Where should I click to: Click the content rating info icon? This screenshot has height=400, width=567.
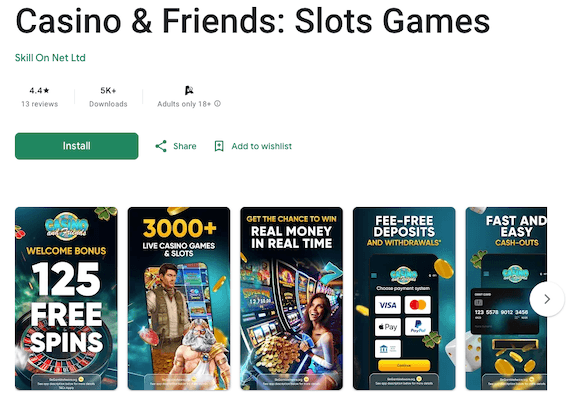click(x=217, y=104)
